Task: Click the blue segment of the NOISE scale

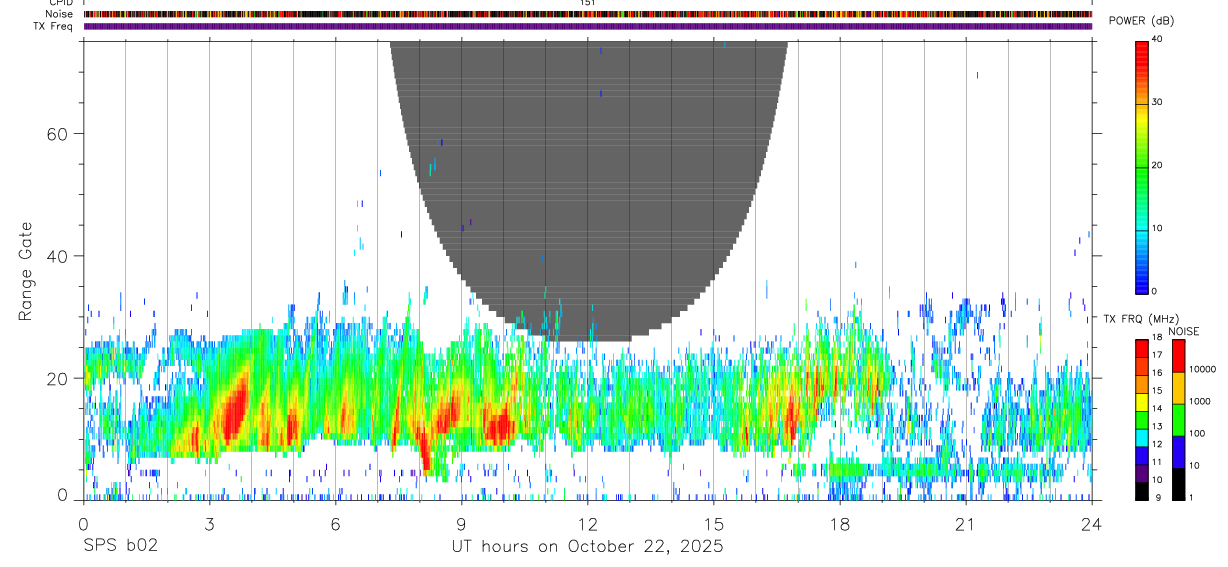Action: 1178,452
